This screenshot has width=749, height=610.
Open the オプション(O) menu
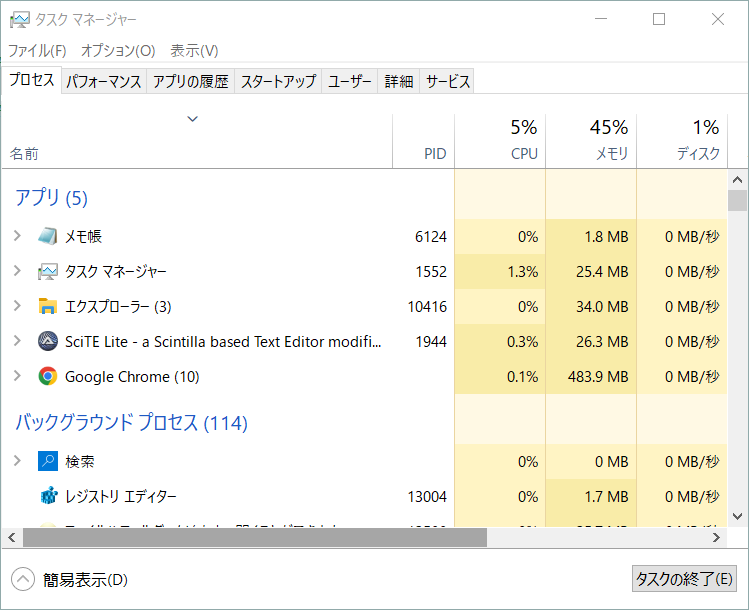pyautogui.click(x=118, y=50)
